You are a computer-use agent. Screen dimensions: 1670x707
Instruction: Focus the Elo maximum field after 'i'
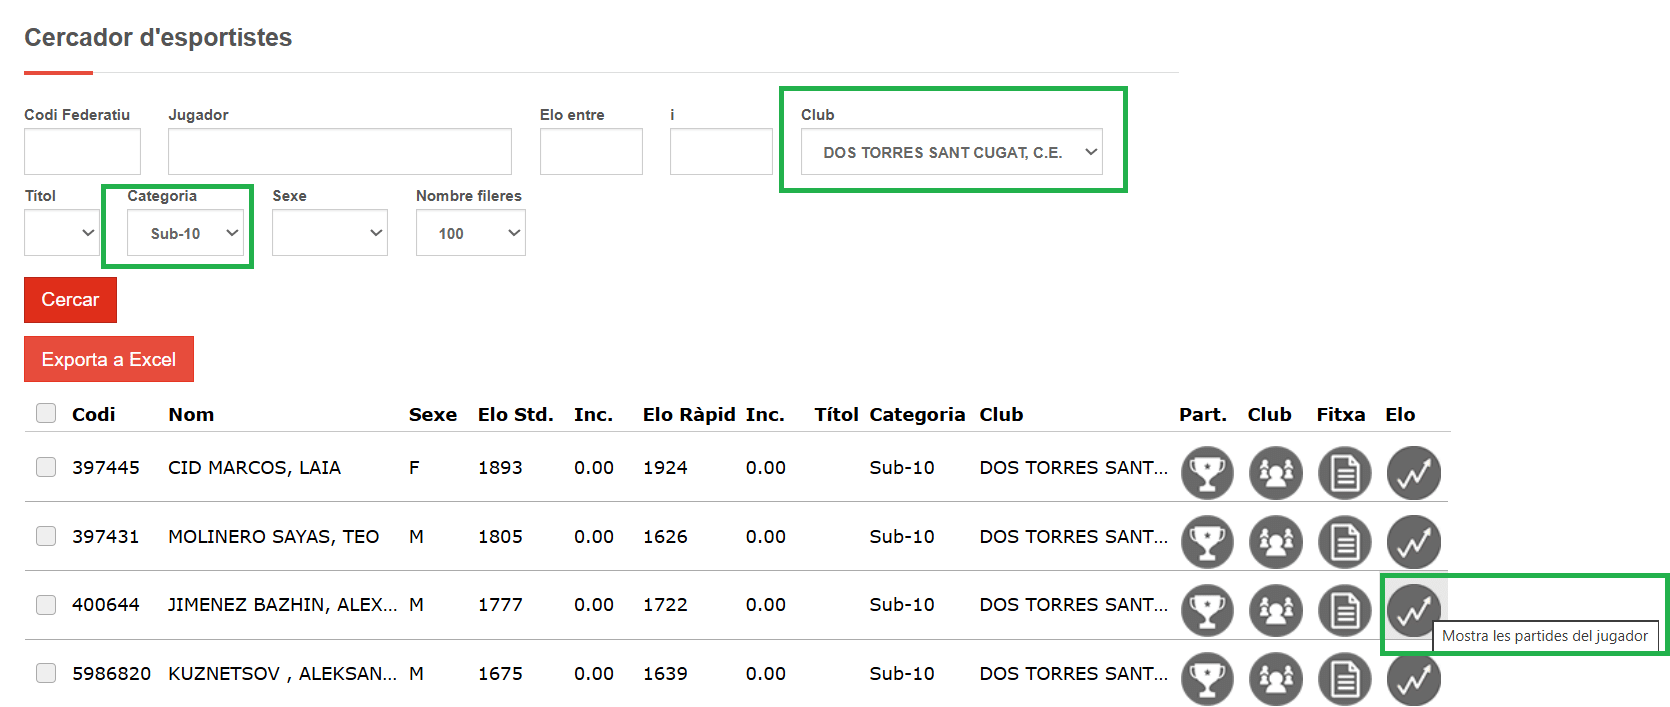coord(721,152)
